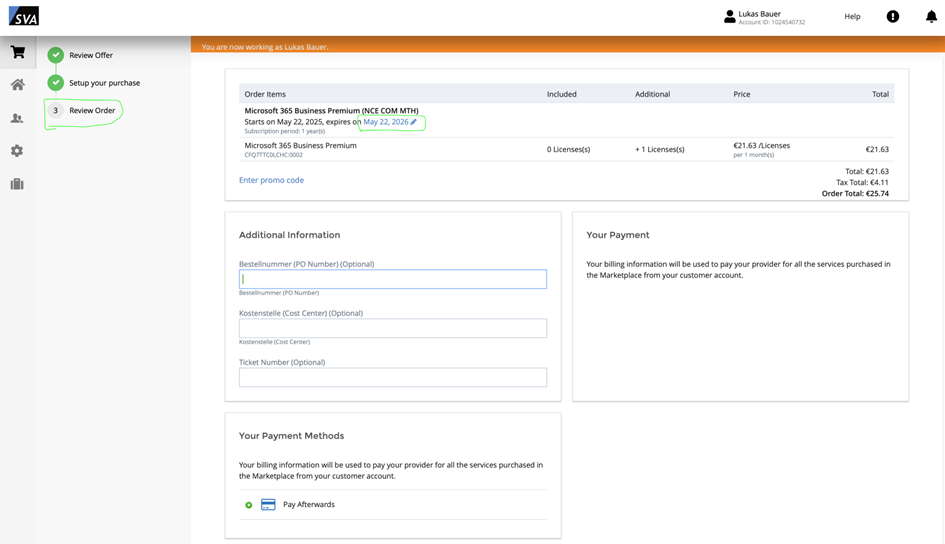This screenshot has height=544, width=945.
Task: Go to Home via sidebar house icon
Action: [x=17, y=85]
